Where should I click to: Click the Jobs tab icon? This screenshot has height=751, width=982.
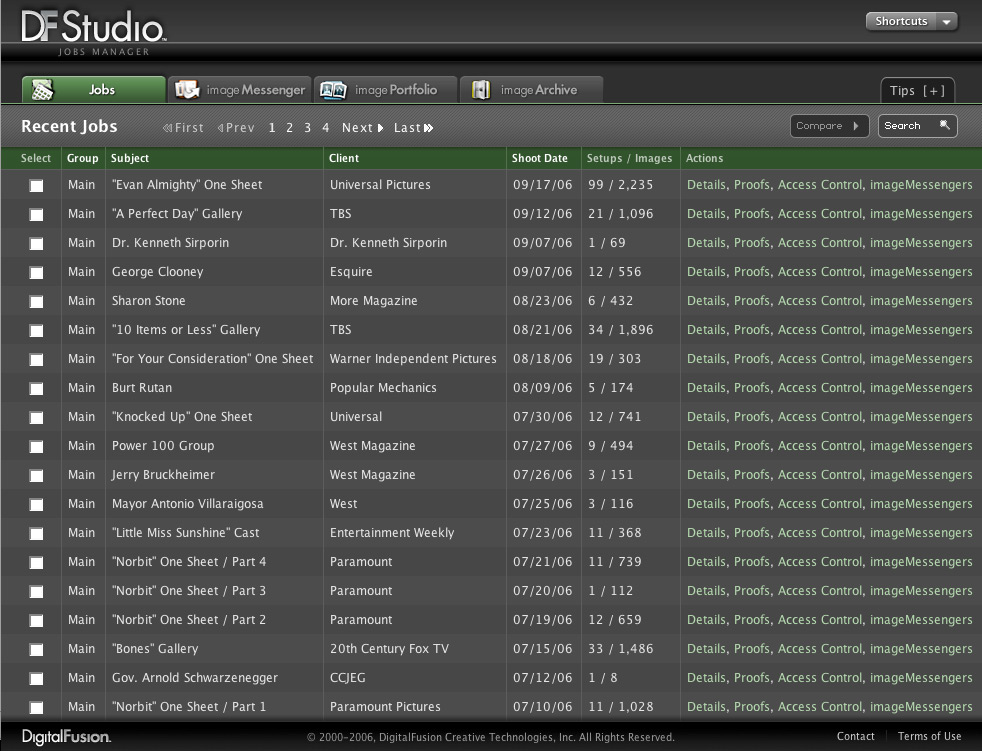[x=41, y=90]
